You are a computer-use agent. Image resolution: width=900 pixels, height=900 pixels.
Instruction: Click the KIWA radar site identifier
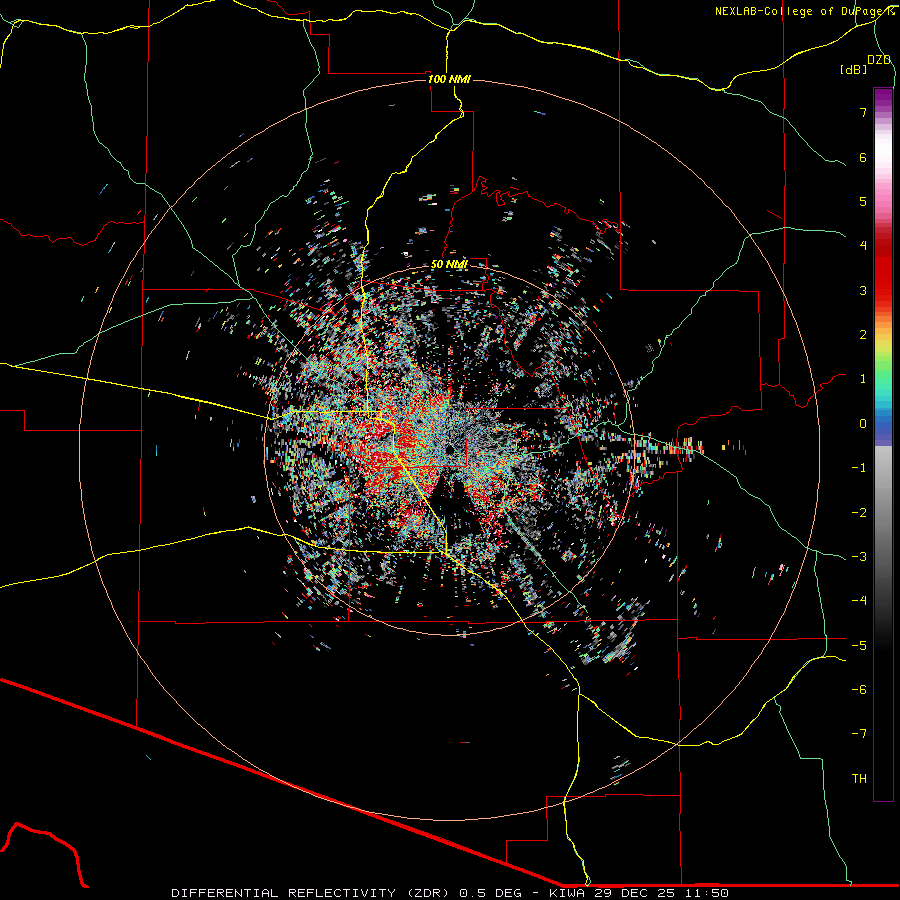565,893
